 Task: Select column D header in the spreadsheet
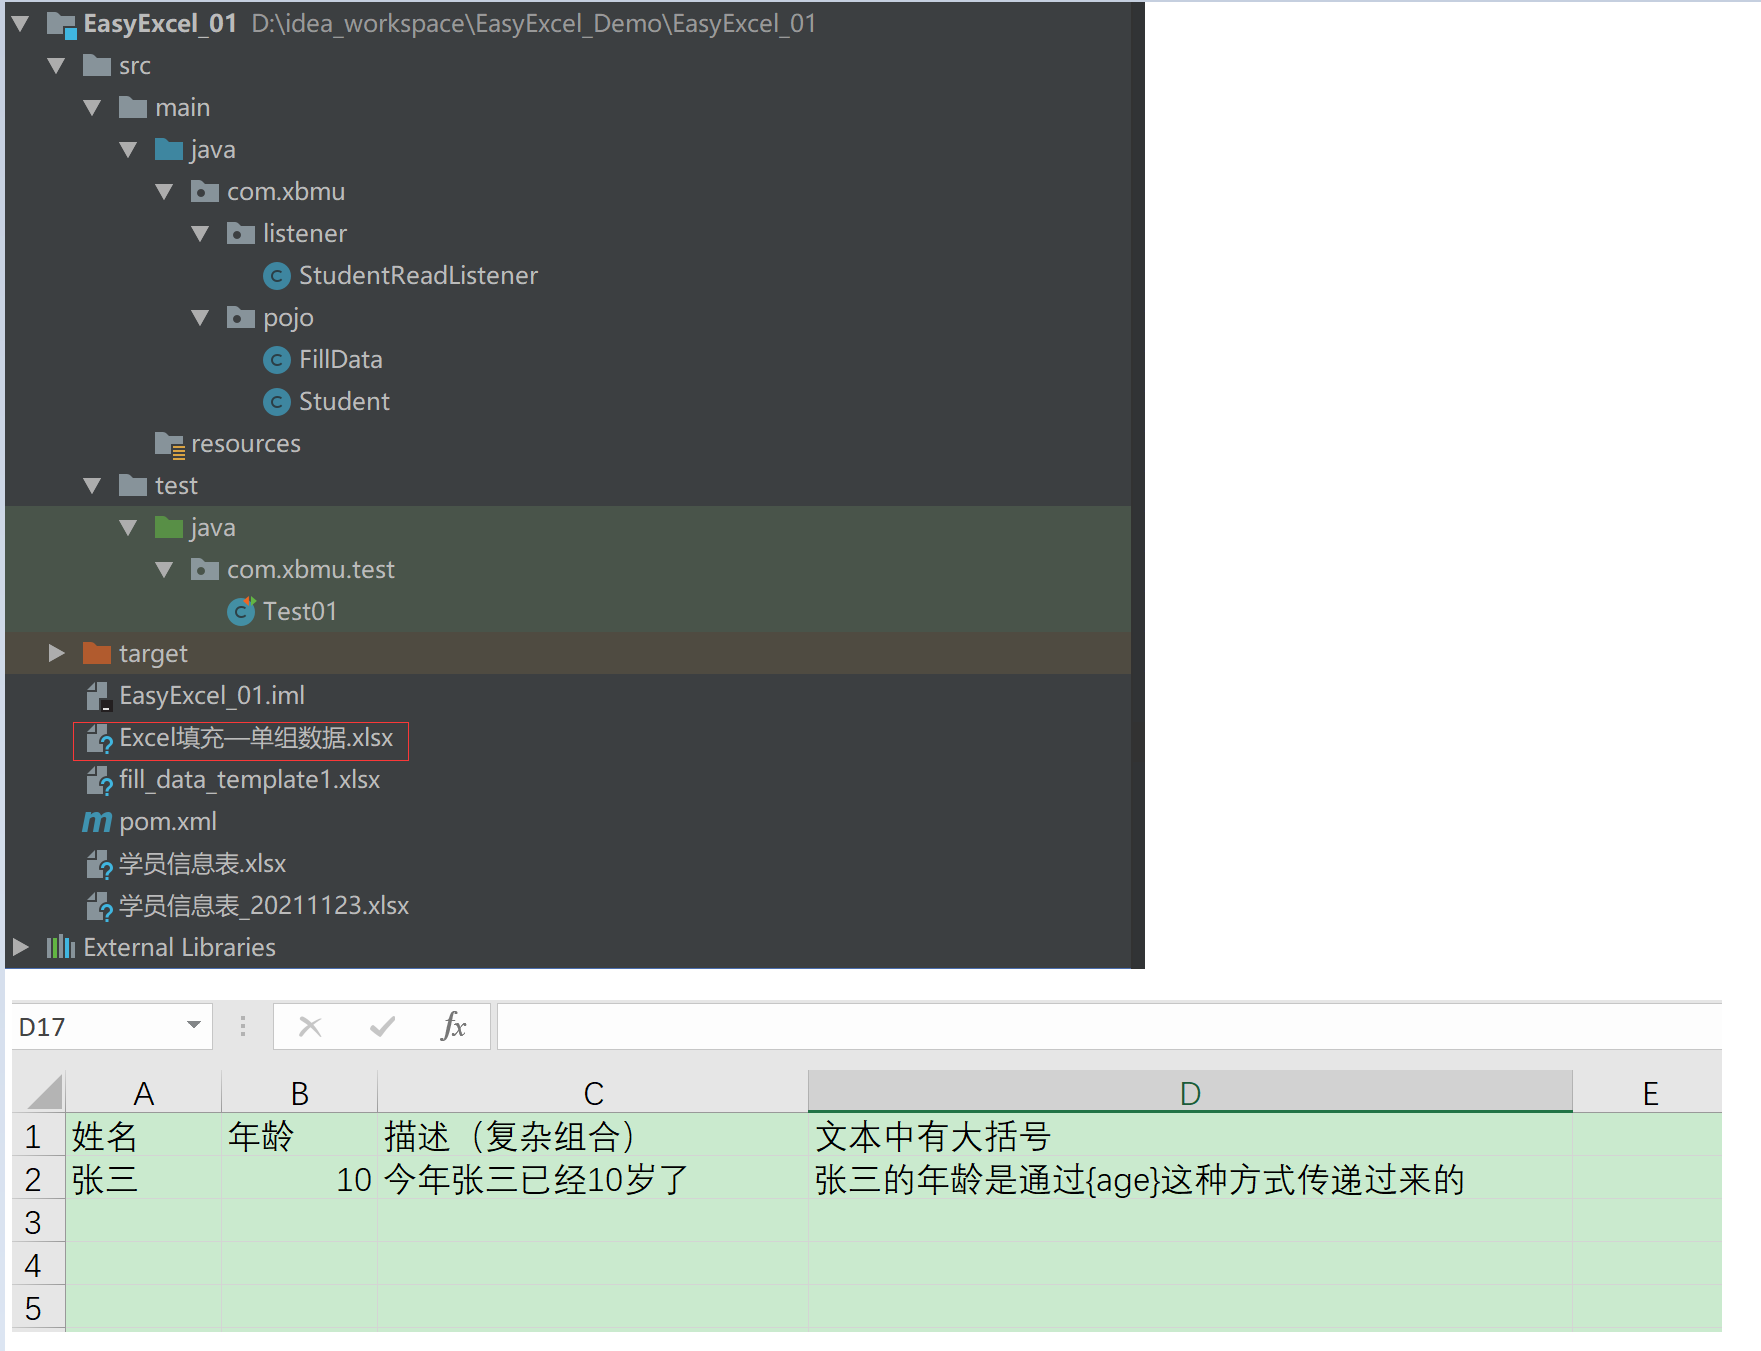1188,1092
